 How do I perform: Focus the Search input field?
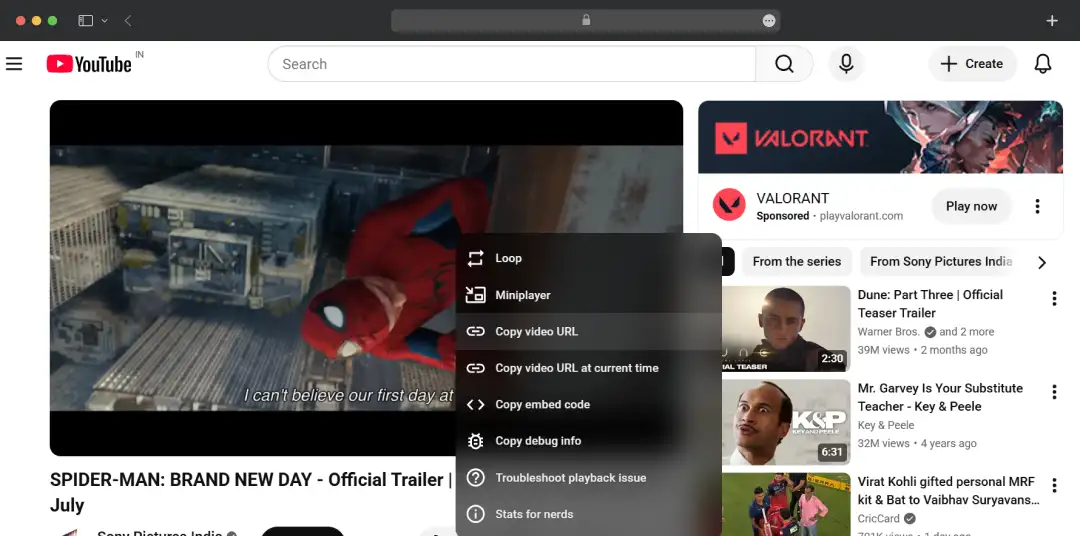tap(512, 64)
